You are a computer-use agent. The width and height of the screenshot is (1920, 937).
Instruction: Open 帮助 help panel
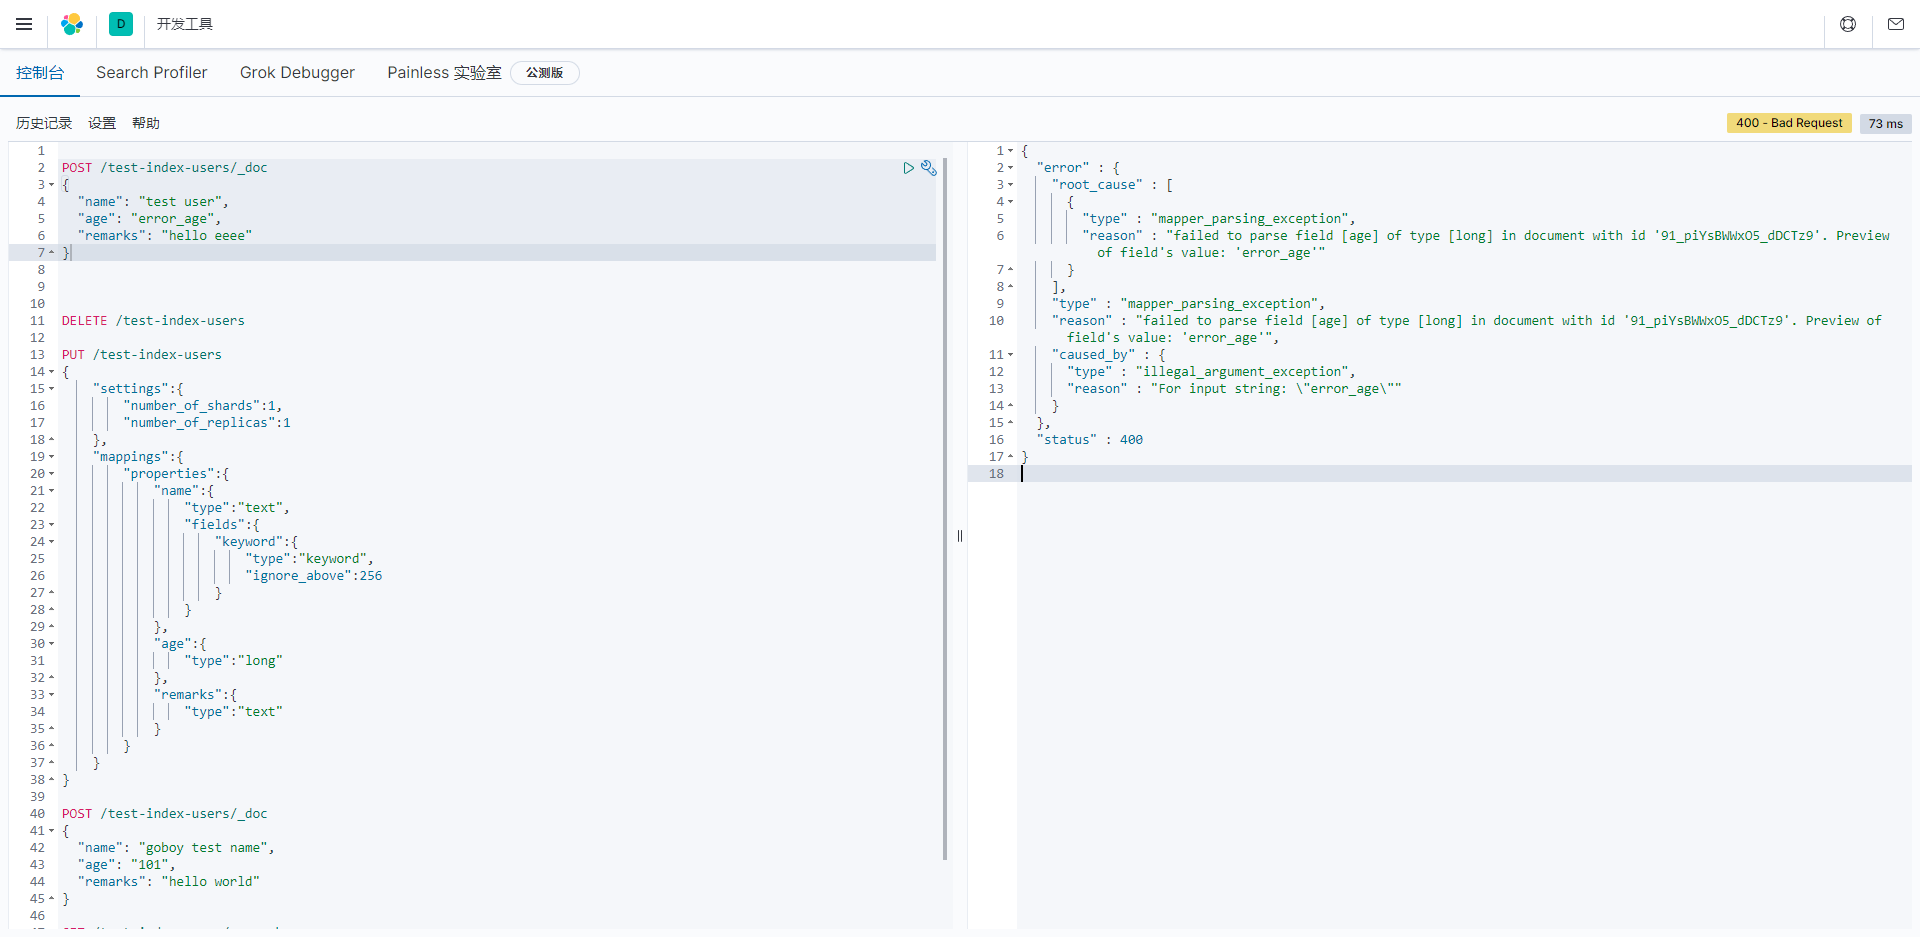tap(146, 123)
